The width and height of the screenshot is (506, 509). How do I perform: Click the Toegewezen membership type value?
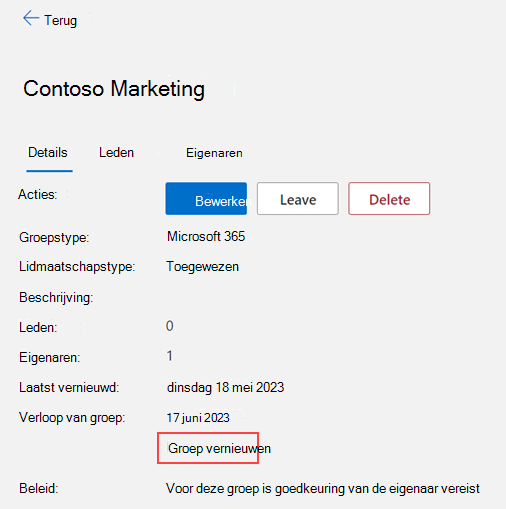[x=203, y=267]
